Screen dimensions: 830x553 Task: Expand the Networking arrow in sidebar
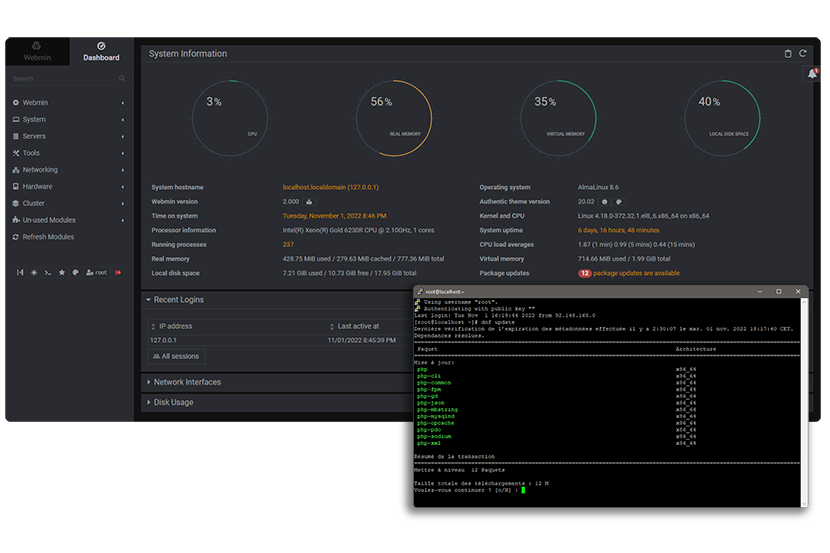click(123, 170)
